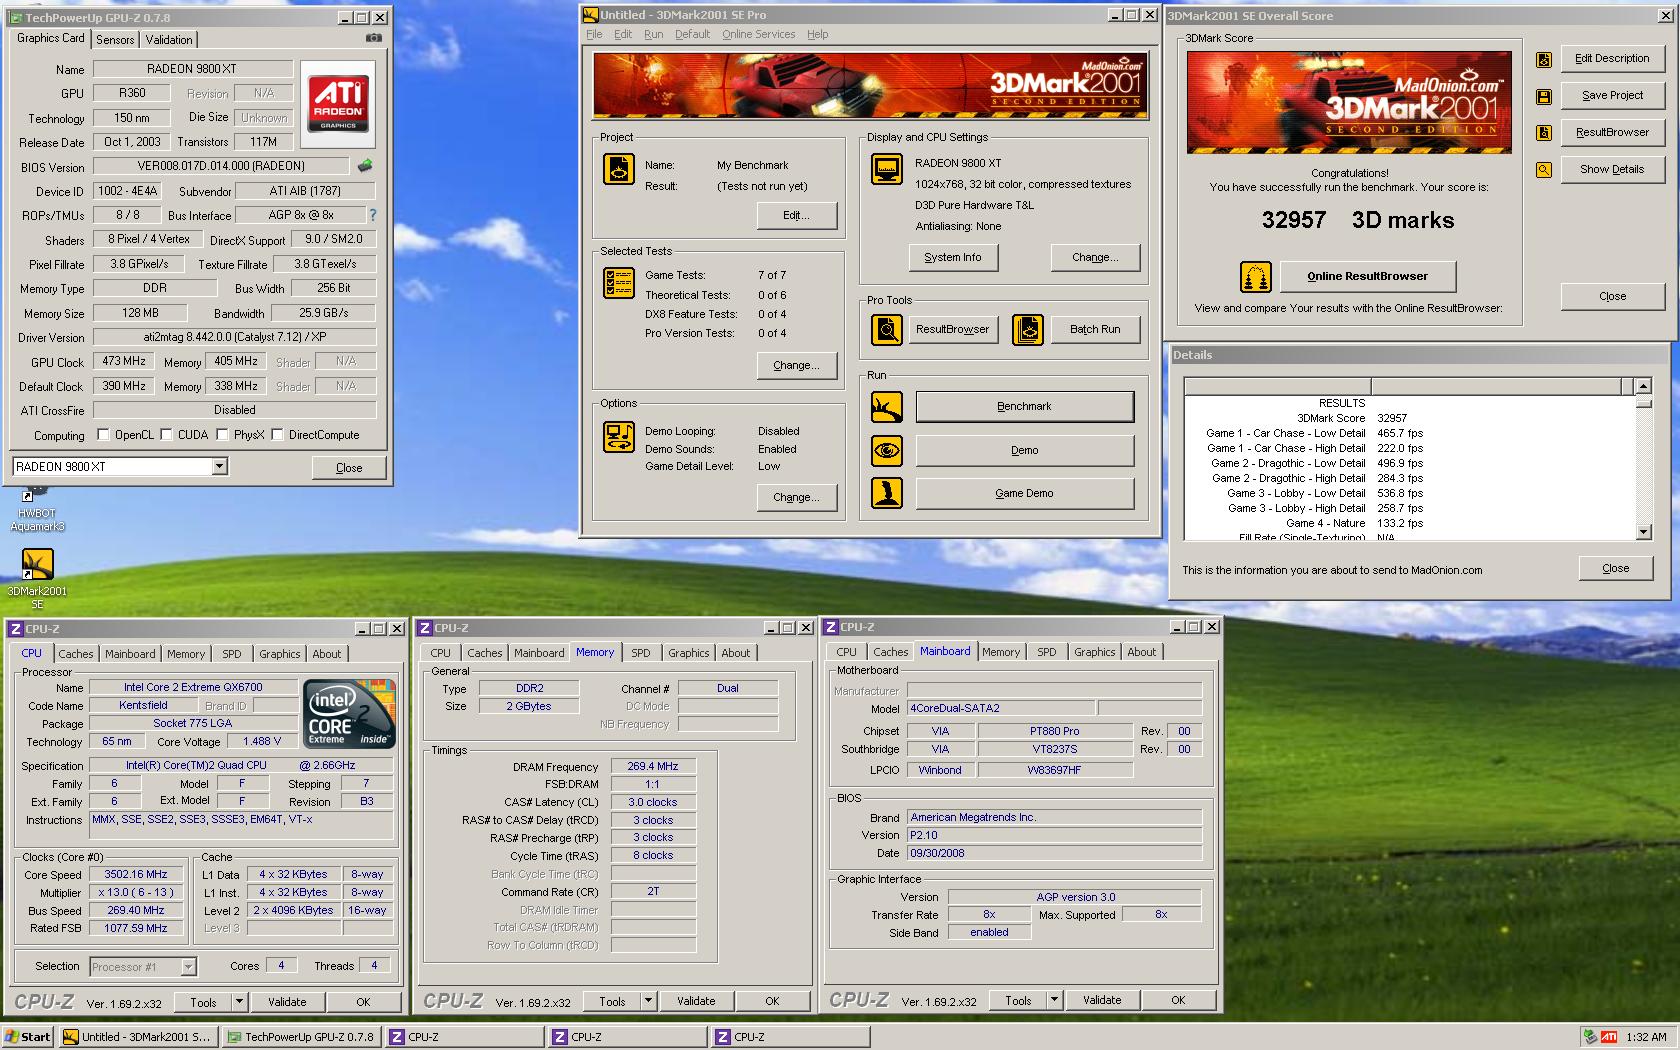Click the Project icon in 3DMark2001
1680x1050 pixels.
[618, 169]
